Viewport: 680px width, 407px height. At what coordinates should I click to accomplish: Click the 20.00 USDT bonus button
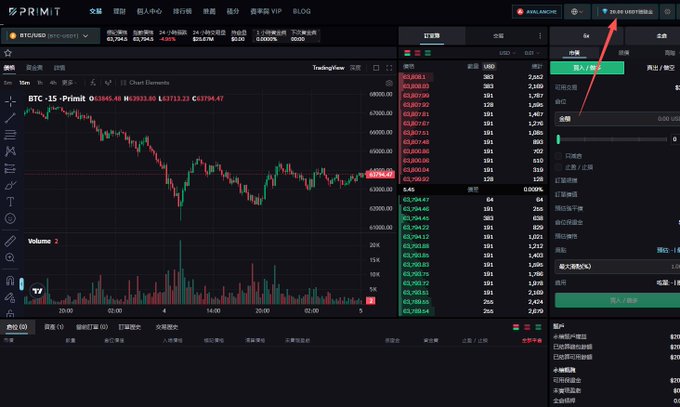[x=626, y=12]
